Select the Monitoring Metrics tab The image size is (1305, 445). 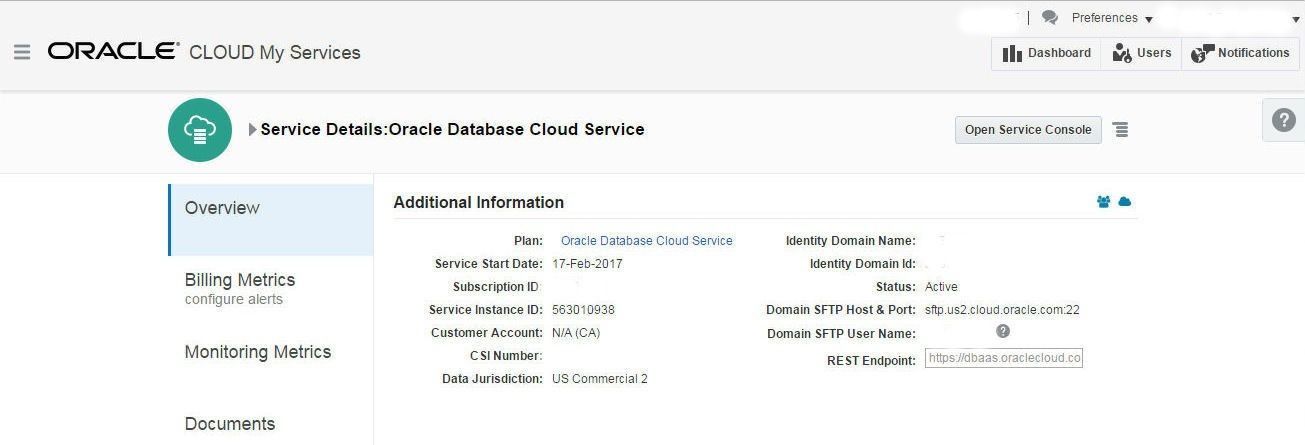tap(258, 352)
